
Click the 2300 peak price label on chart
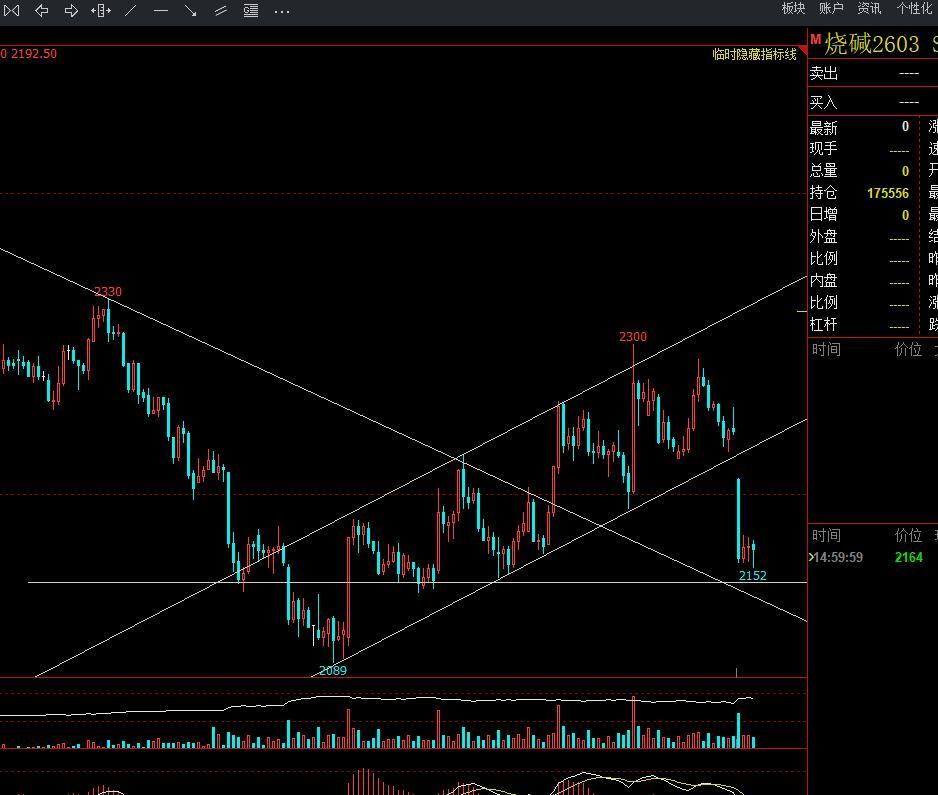click(x=633, y=337)
